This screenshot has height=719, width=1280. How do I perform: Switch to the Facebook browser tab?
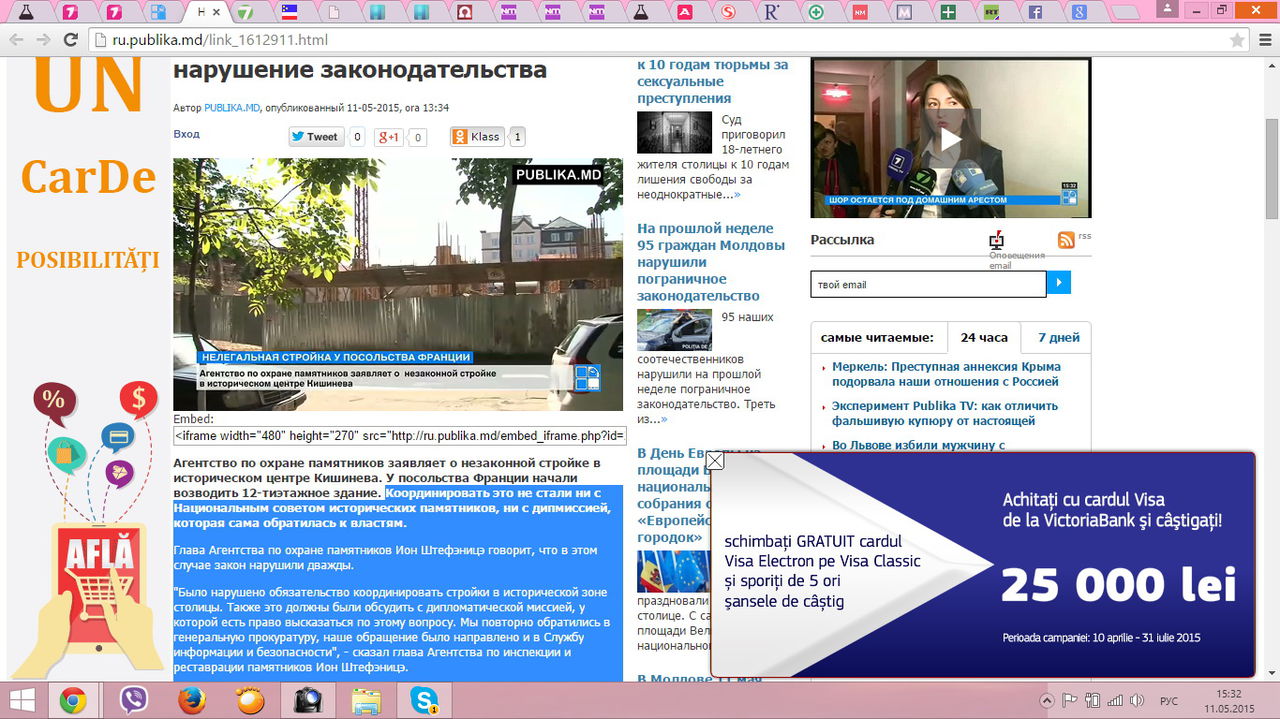coord(1035,13)
